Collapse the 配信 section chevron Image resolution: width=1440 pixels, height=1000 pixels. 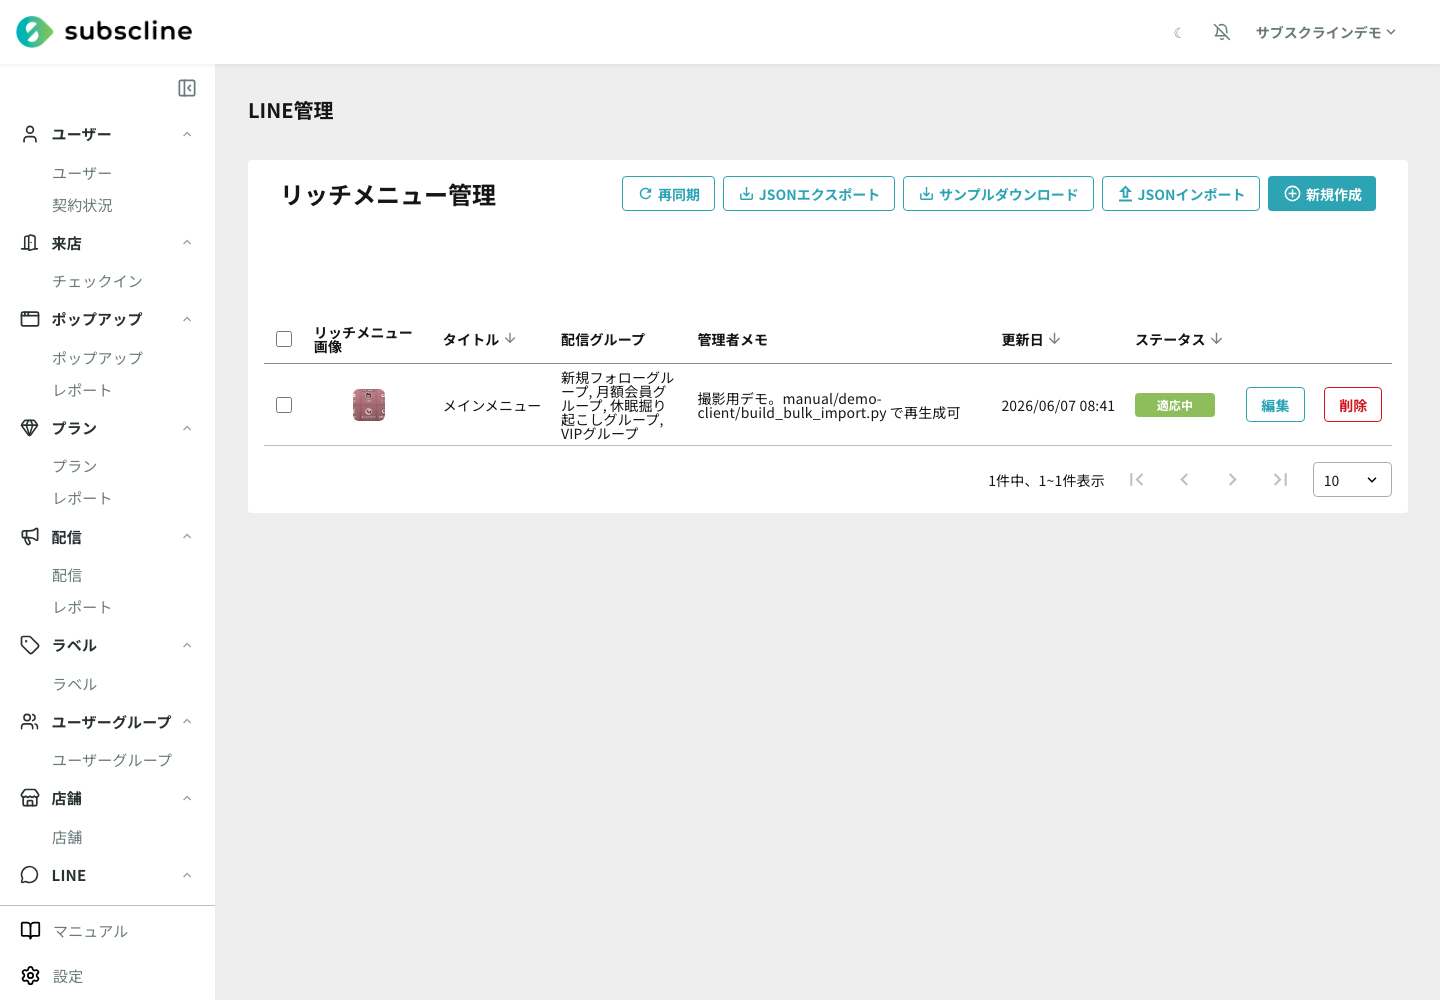187,537
